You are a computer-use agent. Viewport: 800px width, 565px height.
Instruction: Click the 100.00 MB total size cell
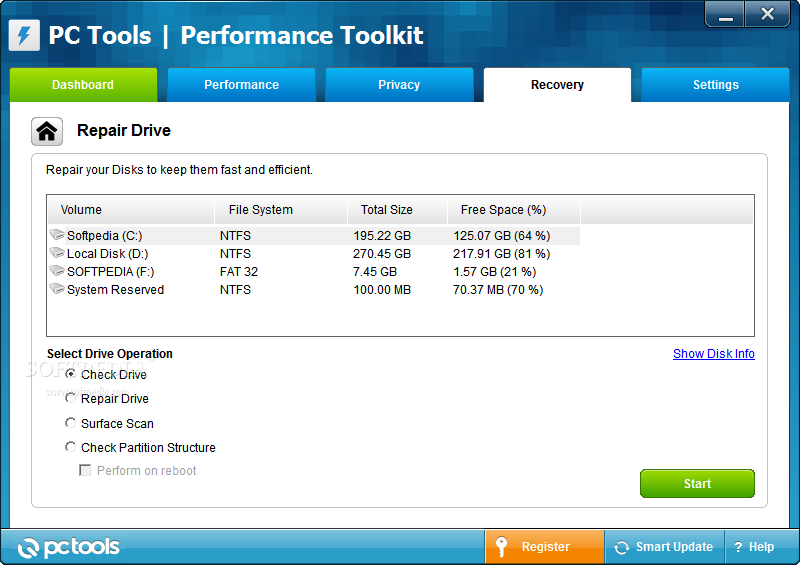[382, 289]
